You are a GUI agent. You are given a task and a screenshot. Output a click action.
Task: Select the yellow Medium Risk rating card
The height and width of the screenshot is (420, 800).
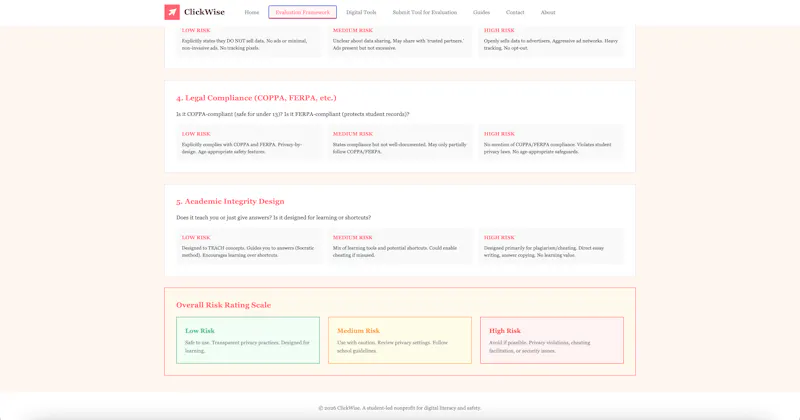(x=400, y=340)
